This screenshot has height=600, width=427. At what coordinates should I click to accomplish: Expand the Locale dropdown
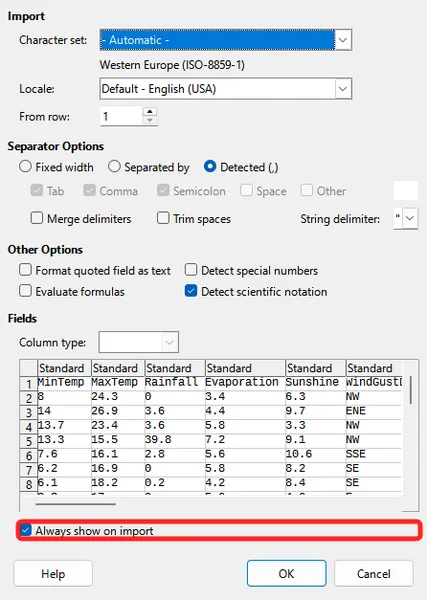[343, 89]
